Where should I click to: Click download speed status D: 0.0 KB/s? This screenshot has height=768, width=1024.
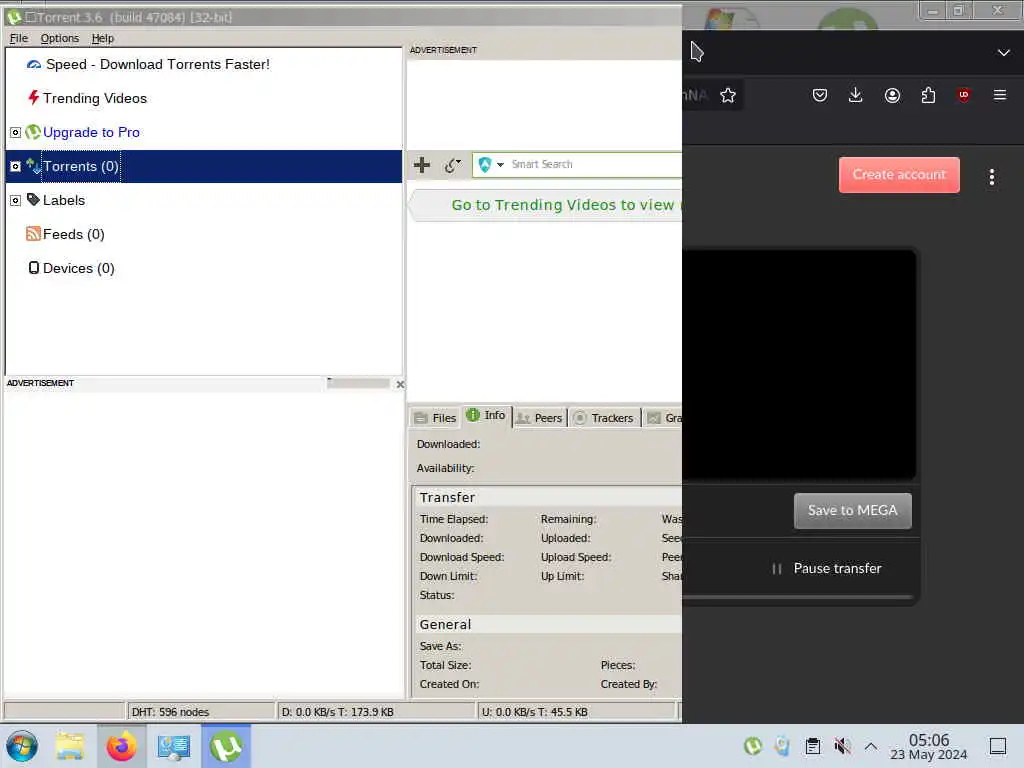[376, 712]
